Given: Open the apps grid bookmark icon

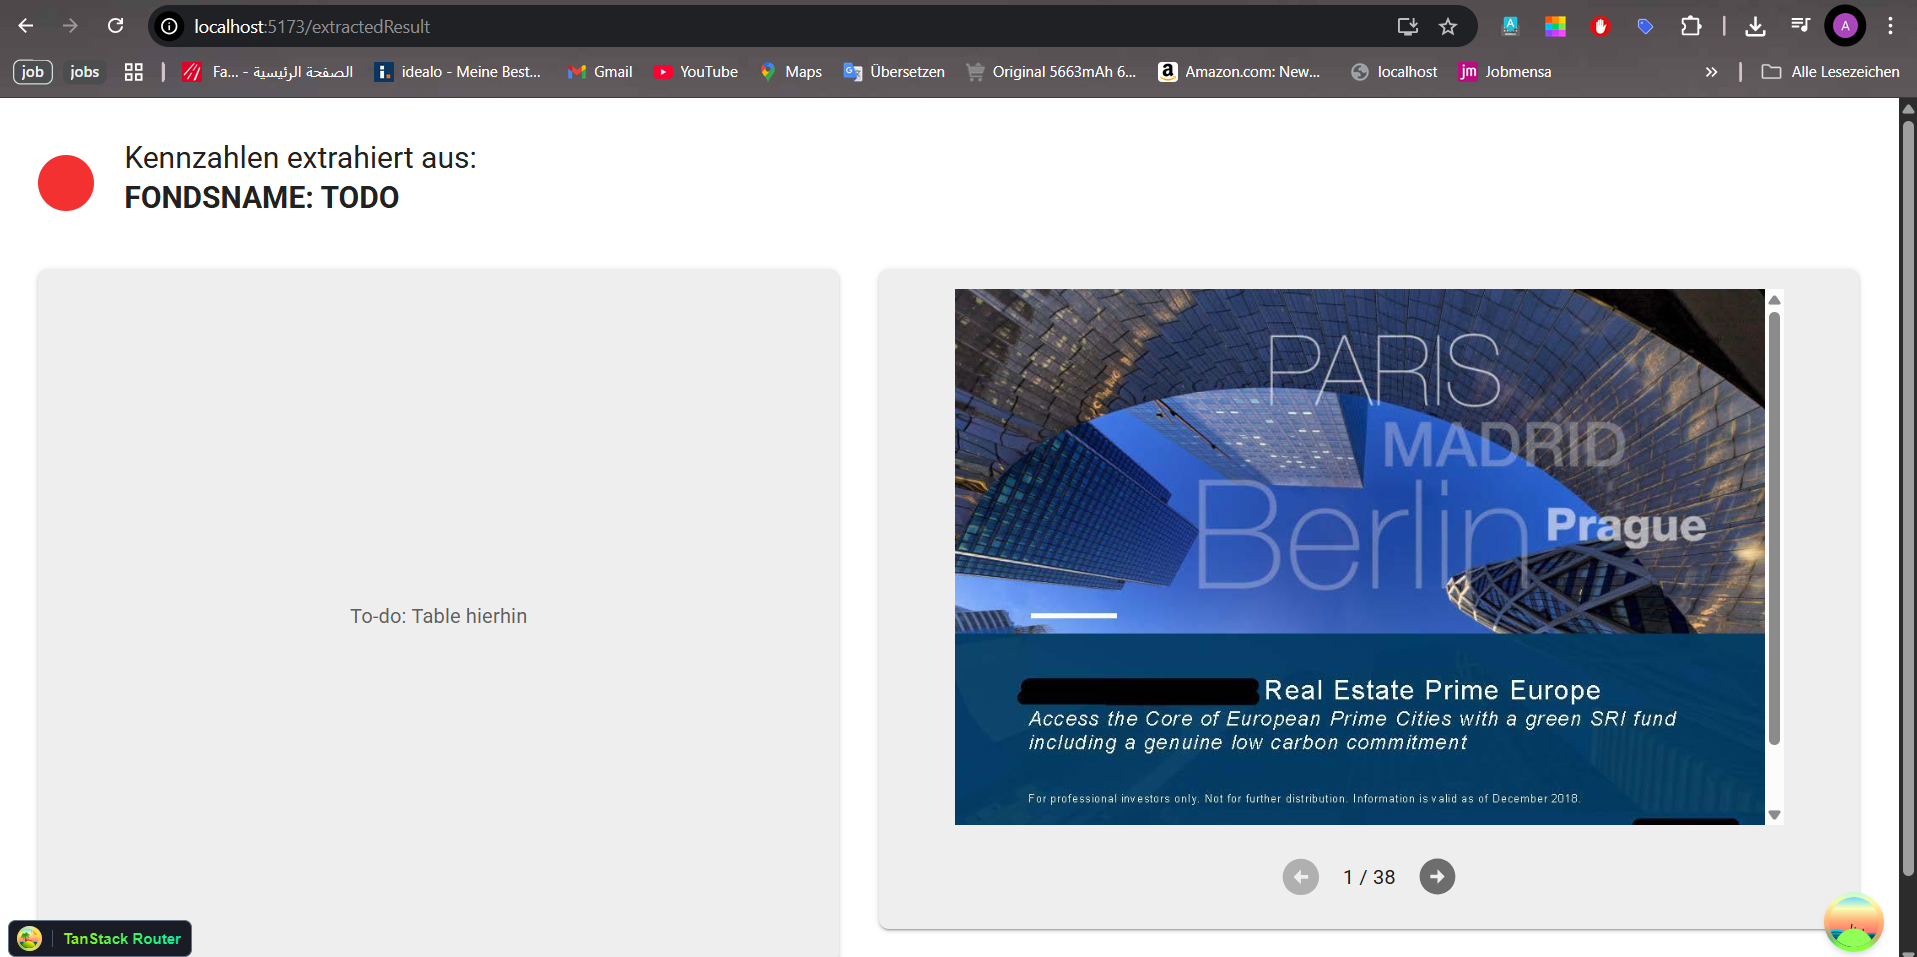Looking at the screenshot, I should (133, 72).
